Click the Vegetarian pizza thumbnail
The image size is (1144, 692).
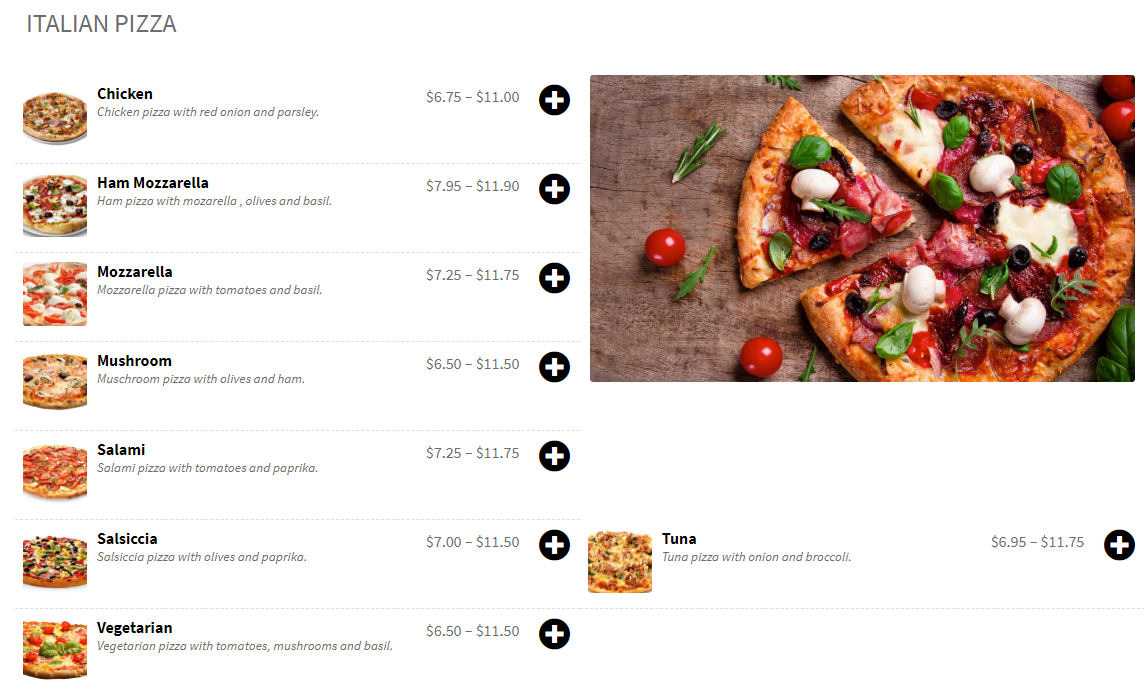(x=55, y=650)
